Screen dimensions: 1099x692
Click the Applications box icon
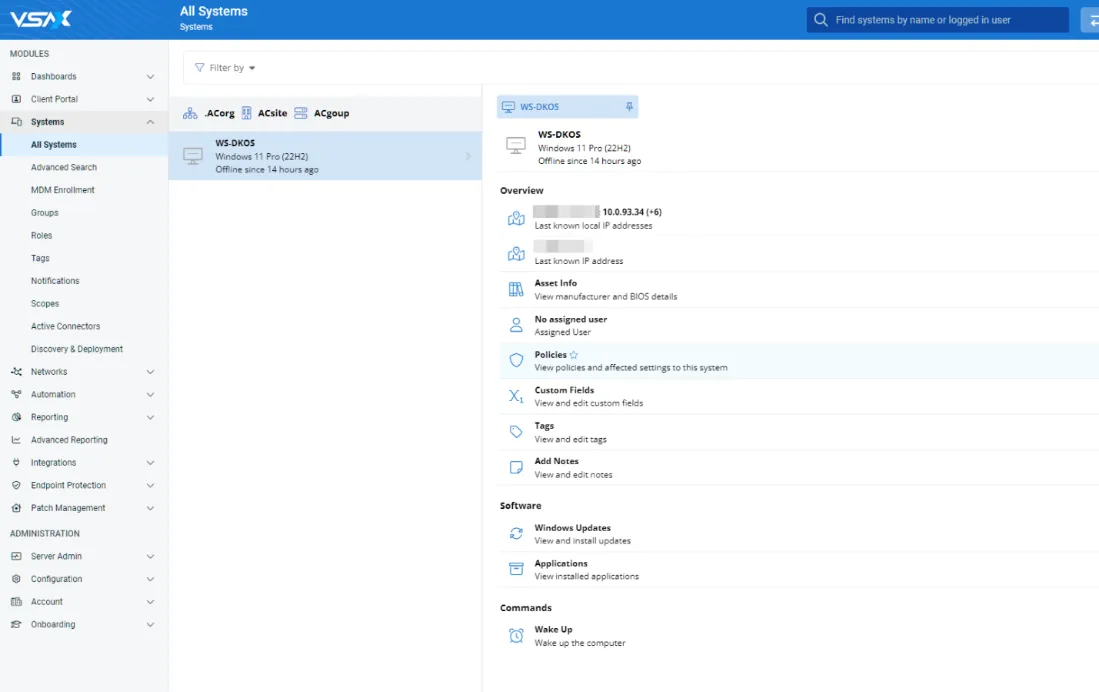click(516, 569)
